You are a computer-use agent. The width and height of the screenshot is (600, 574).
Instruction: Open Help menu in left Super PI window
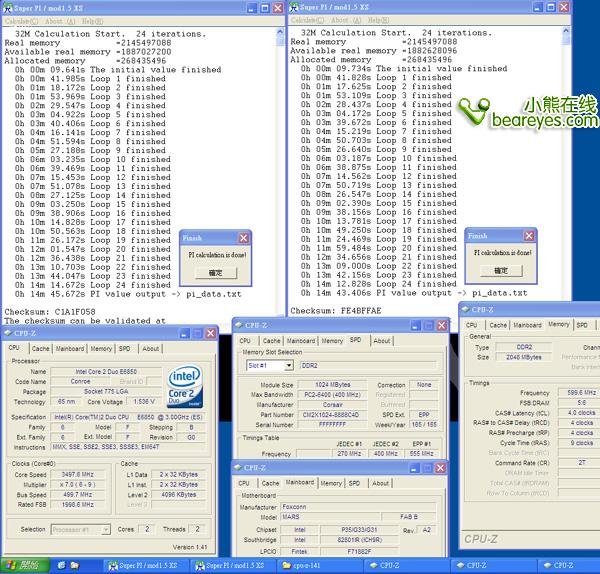tap(92, 21)
